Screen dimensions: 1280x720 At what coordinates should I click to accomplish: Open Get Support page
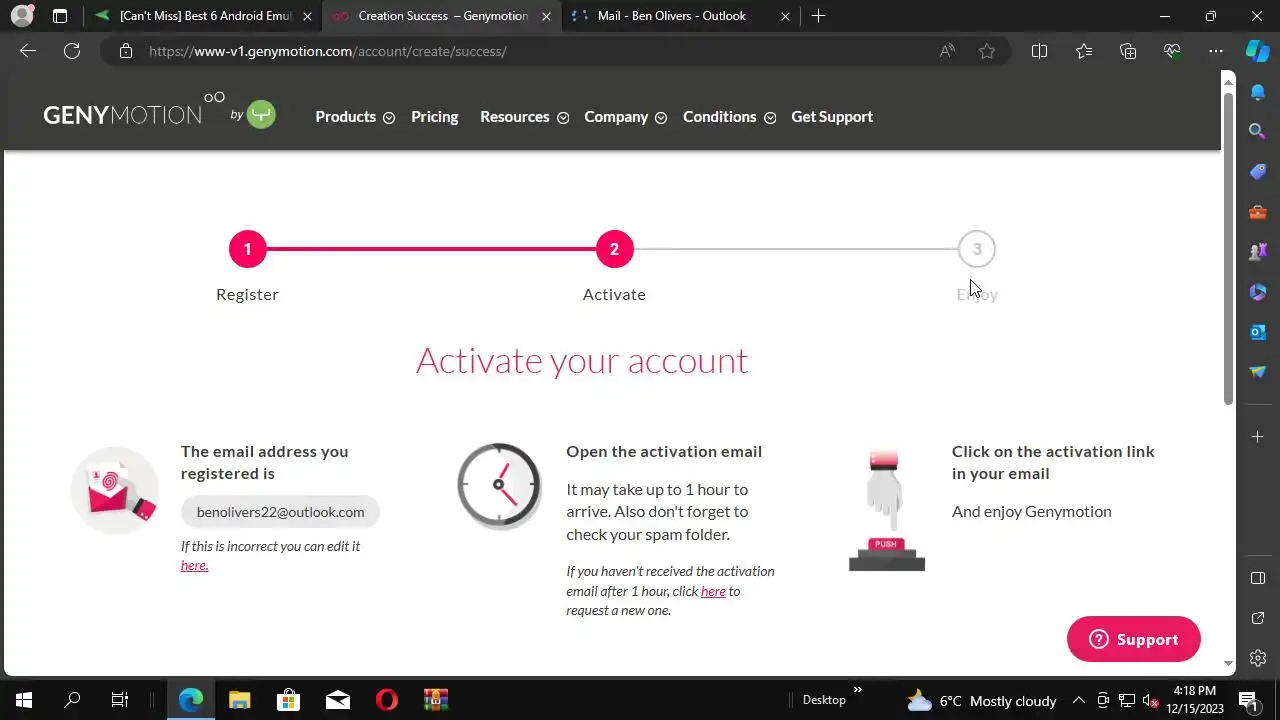[832, 117]
